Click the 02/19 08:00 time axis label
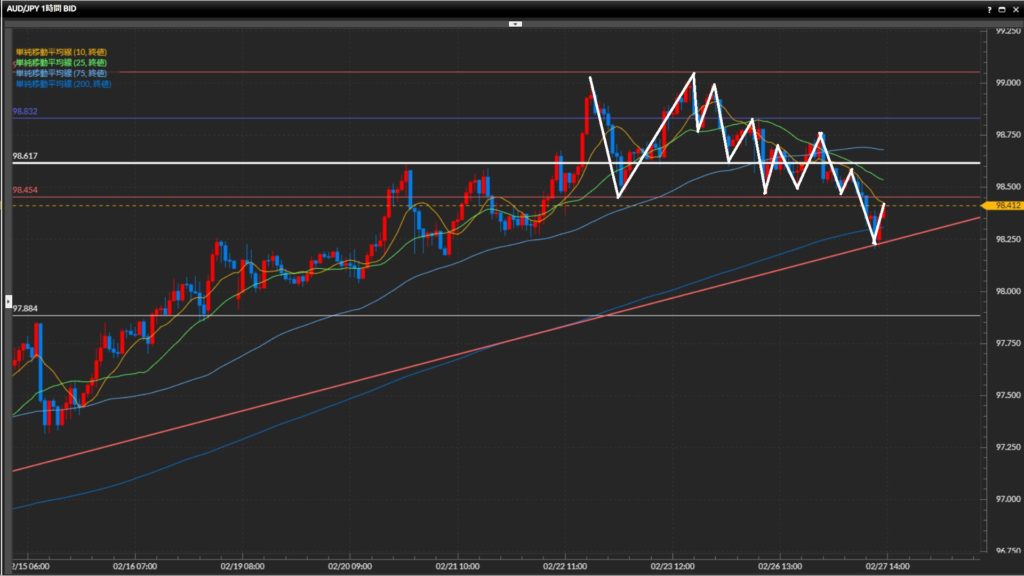Screen dimensions: 1024x576 point(244,565)
